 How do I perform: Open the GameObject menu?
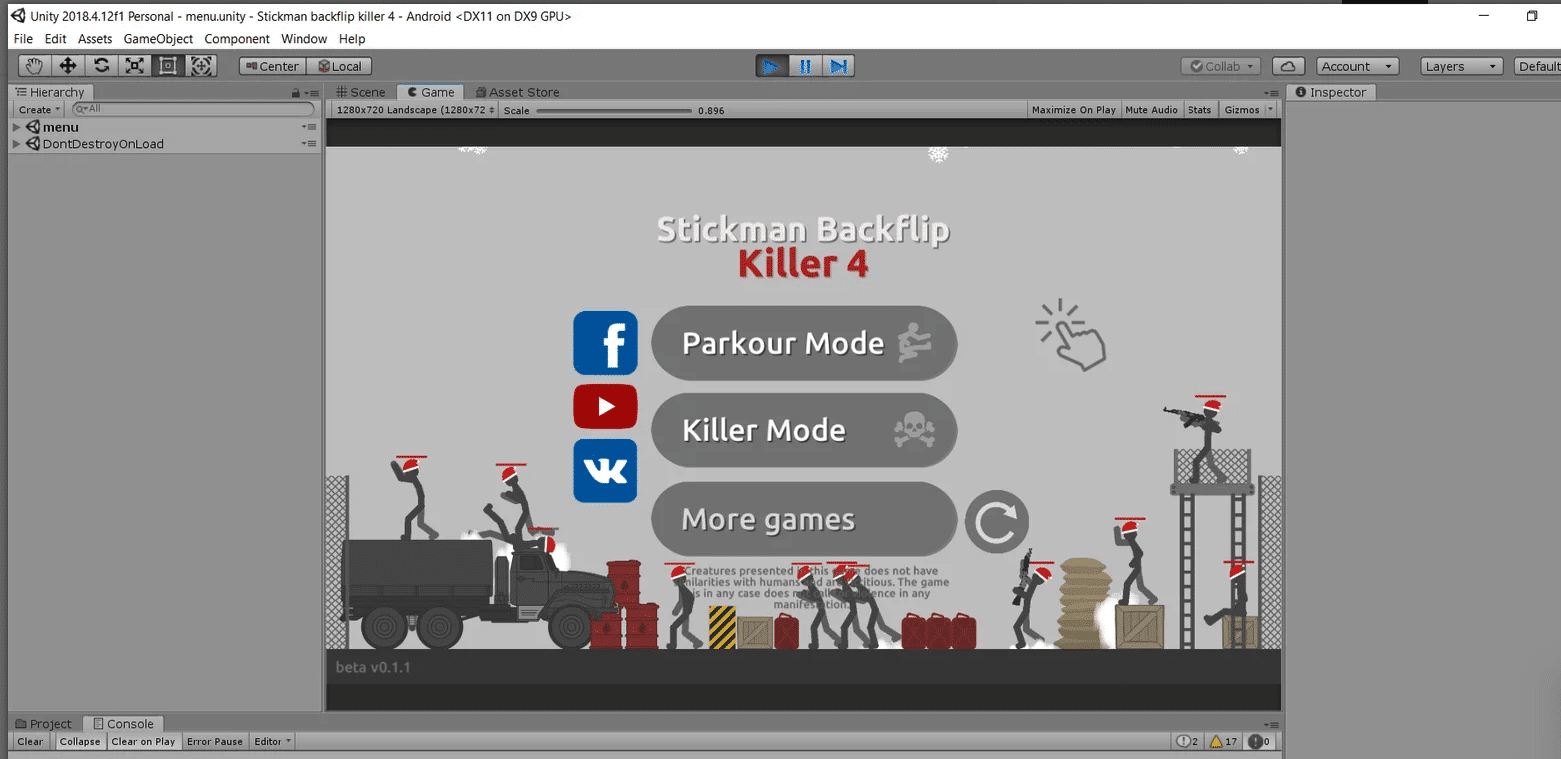click(157, 39)
